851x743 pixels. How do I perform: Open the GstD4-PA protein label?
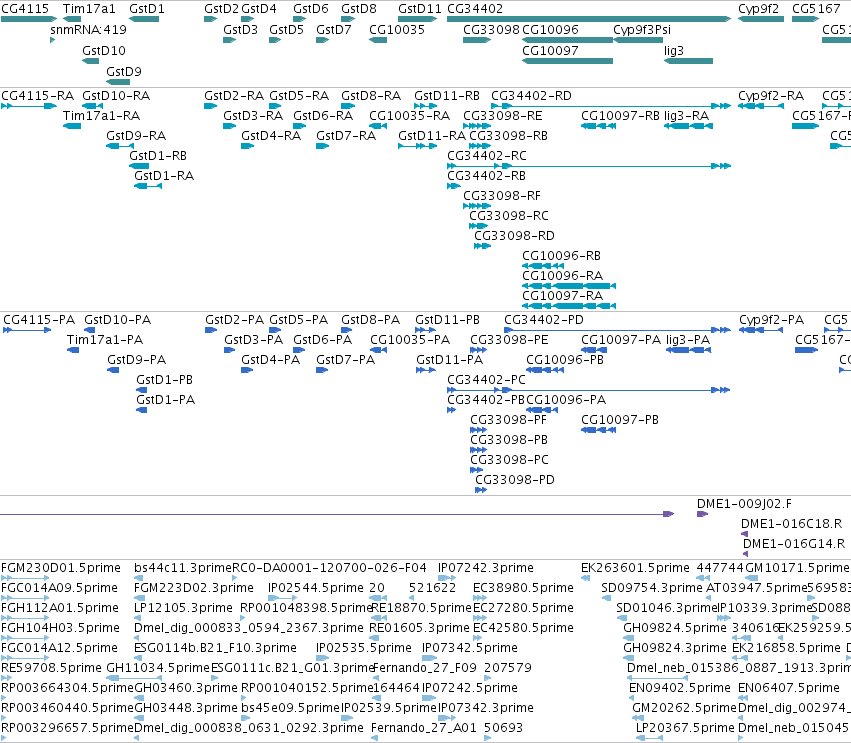270,360
